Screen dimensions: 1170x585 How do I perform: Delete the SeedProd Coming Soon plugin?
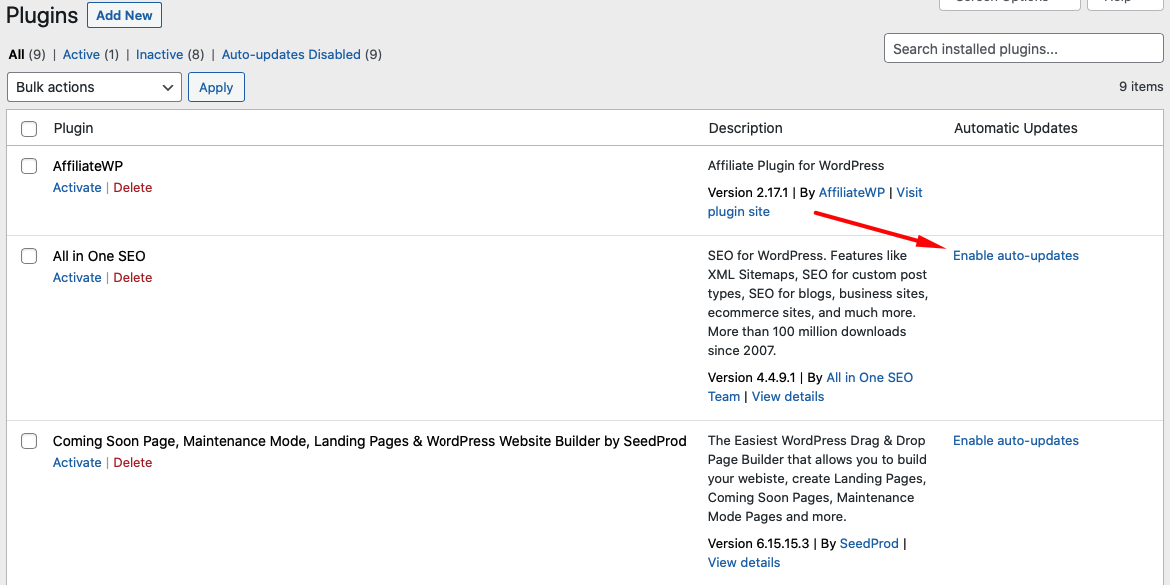point(133,462)
